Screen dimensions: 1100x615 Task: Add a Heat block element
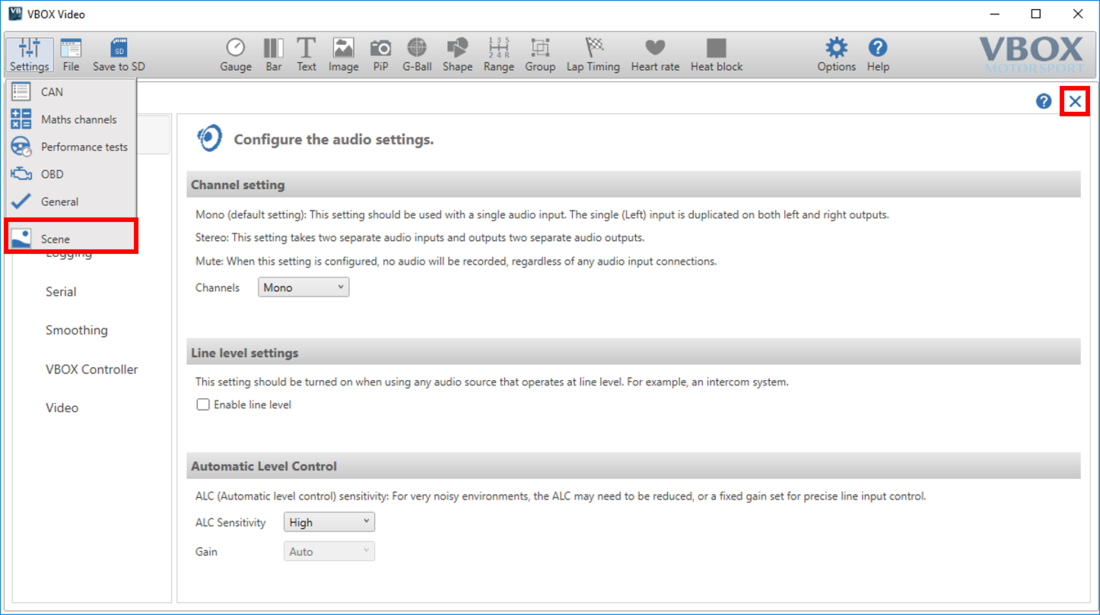coord(716,55)
